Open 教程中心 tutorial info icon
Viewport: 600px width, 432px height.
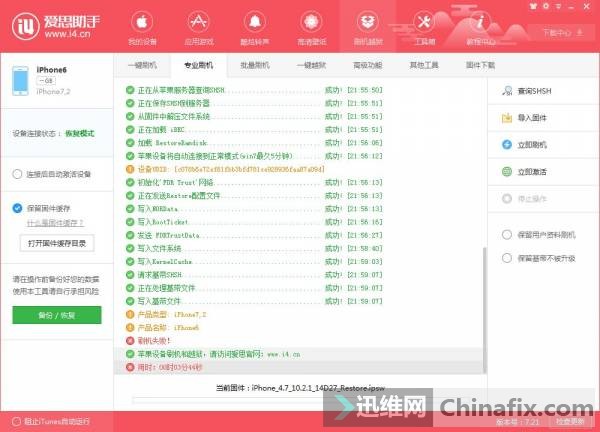[480, 22]
